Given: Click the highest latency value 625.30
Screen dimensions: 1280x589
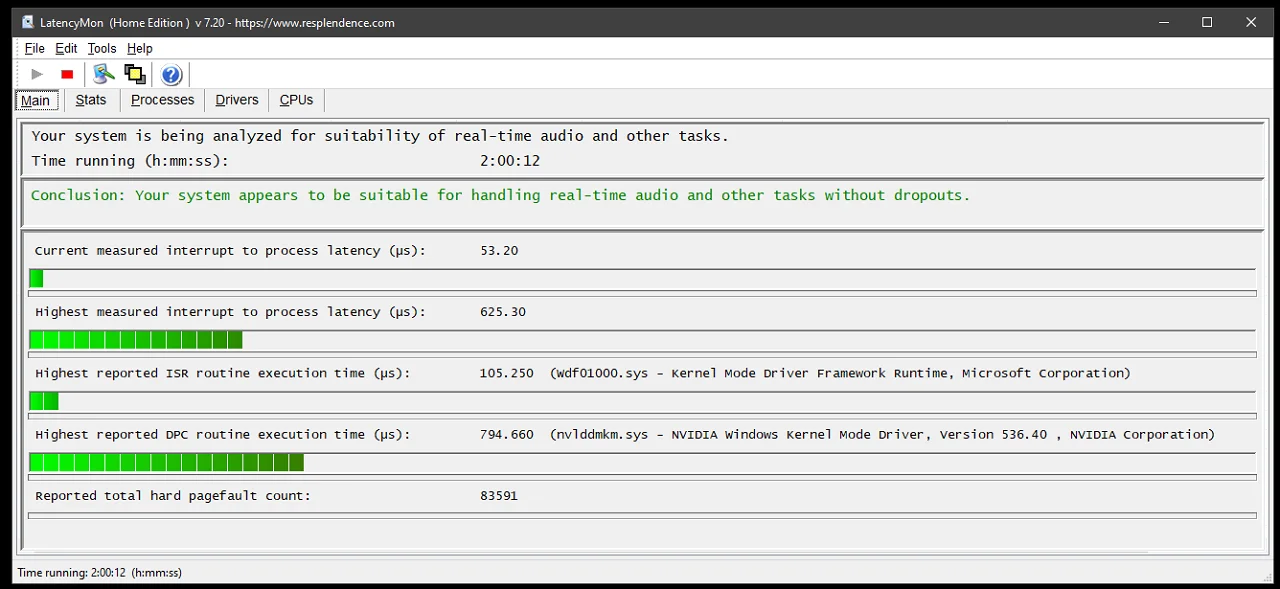Looking at the screenshot, I should 503,312.
